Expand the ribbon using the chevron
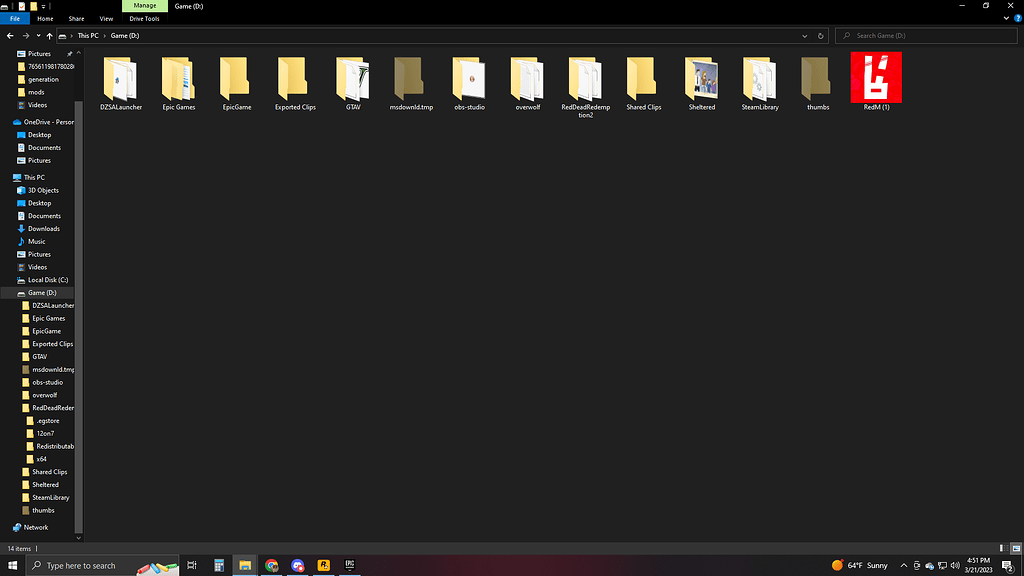This screenshot has height=576, width=1024. click(1005, 19)
